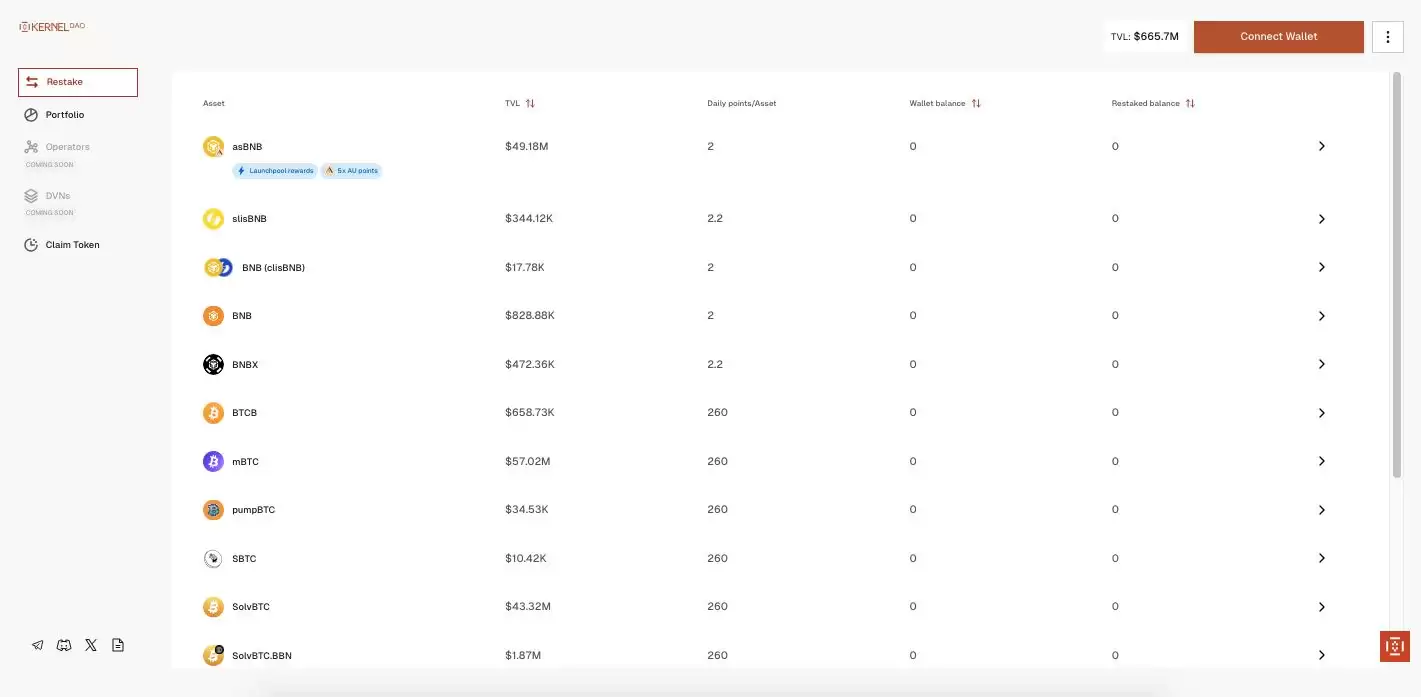This screenshot has height=697, width=1421.
Task: Expand the slisBNB row chevron
Action: pyautogui.click(x=1321, y=219)
